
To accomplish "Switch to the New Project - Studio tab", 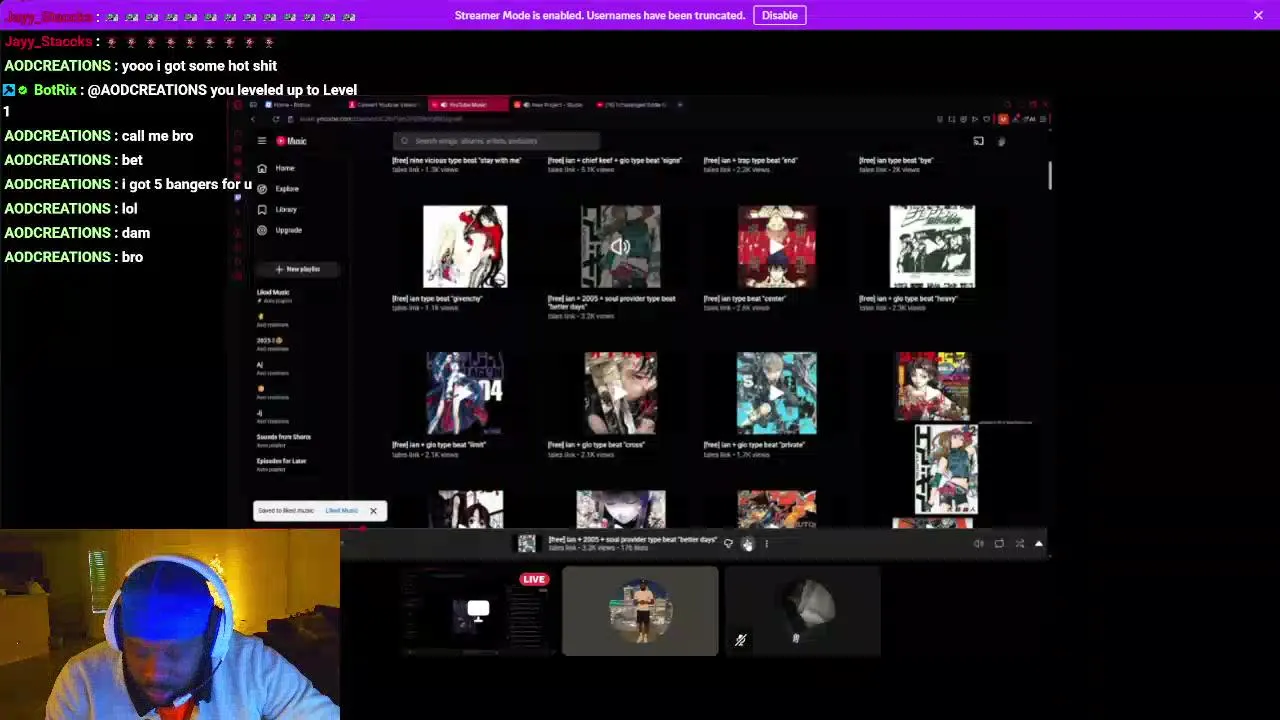I will (547, 104).
